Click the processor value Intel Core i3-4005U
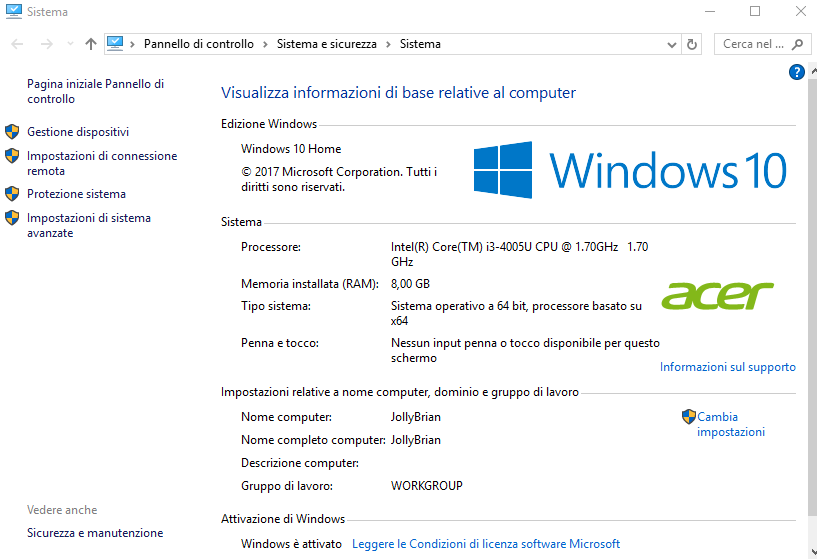The image size is (817, 559). 519,254
